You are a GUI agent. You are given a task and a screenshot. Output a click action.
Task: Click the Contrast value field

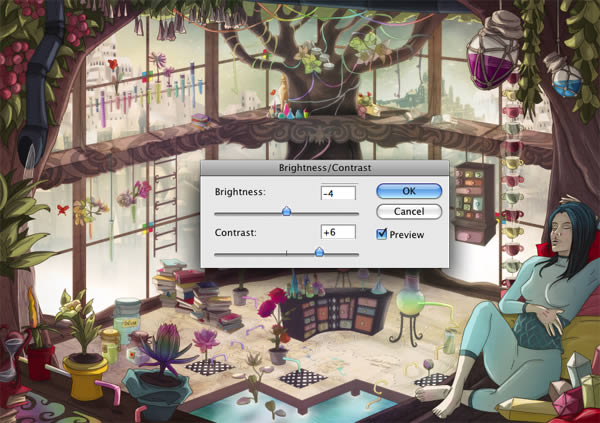pyautogui.click(x=338, y=232)
